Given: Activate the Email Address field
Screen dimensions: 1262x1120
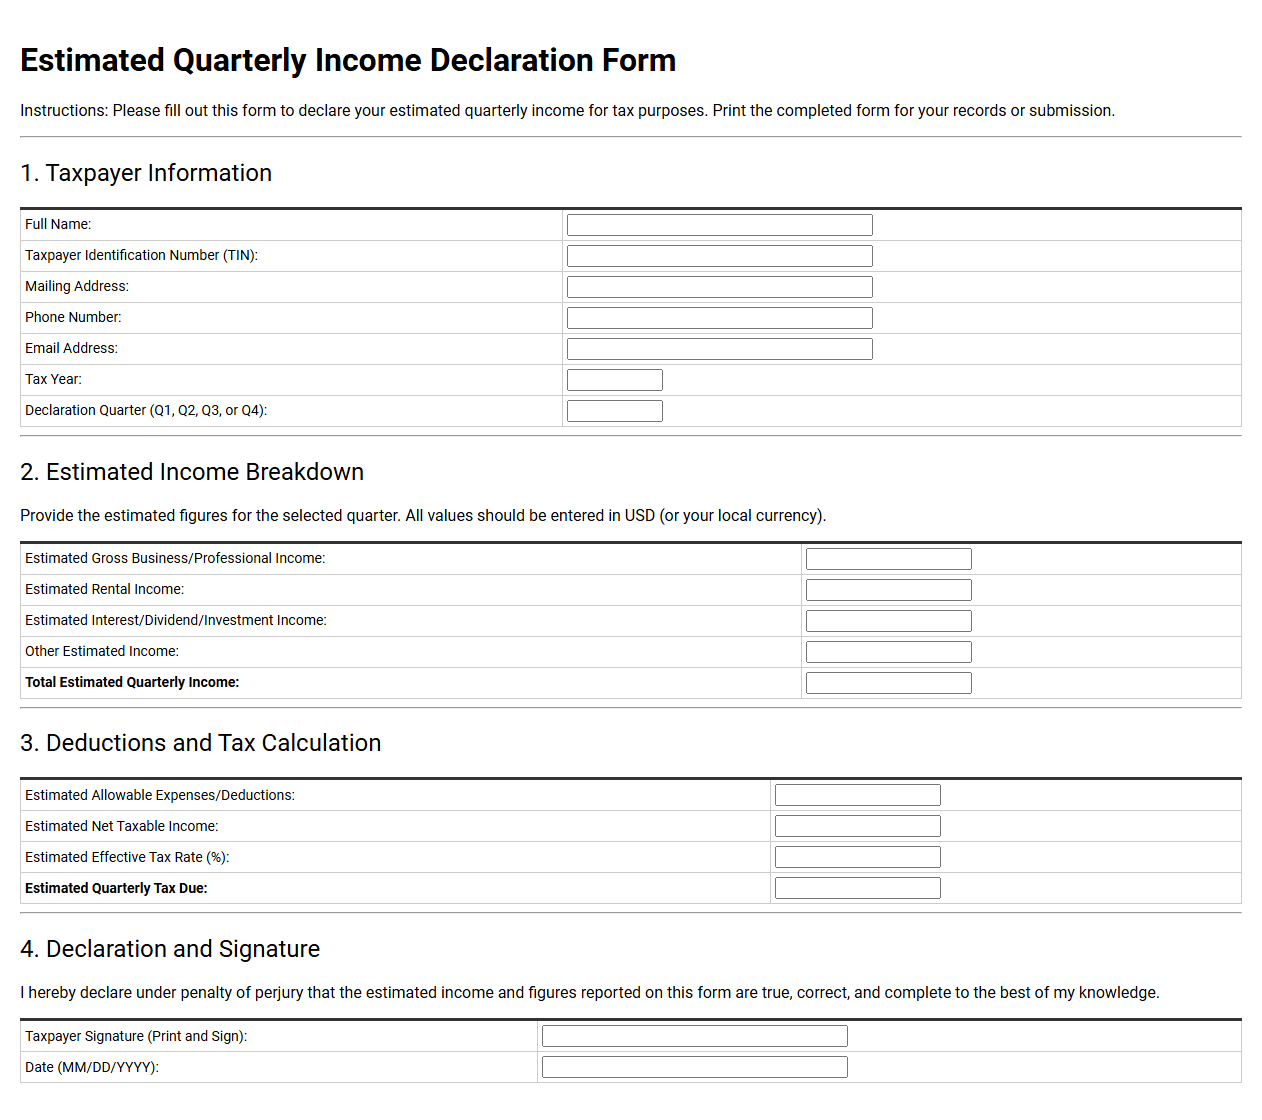Looking at the screenshot, I should 719,349.
